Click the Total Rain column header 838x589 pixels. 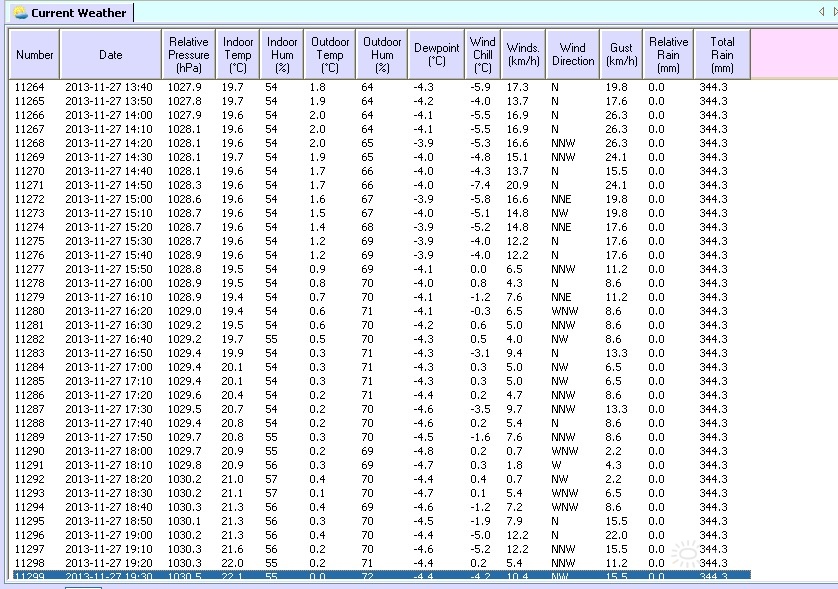722,55
